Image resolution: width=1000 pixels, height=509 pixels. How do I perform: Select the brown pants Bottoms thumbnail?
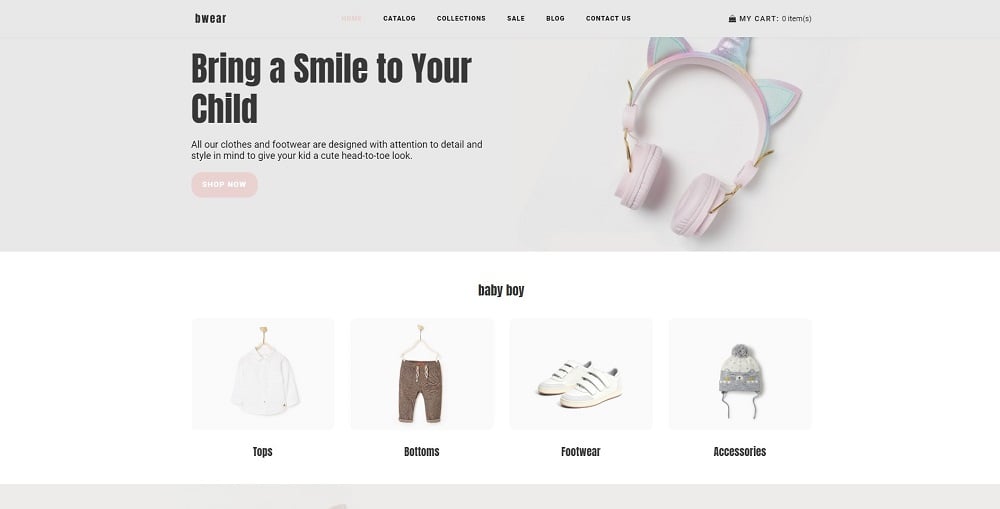[x=422, y=374]
